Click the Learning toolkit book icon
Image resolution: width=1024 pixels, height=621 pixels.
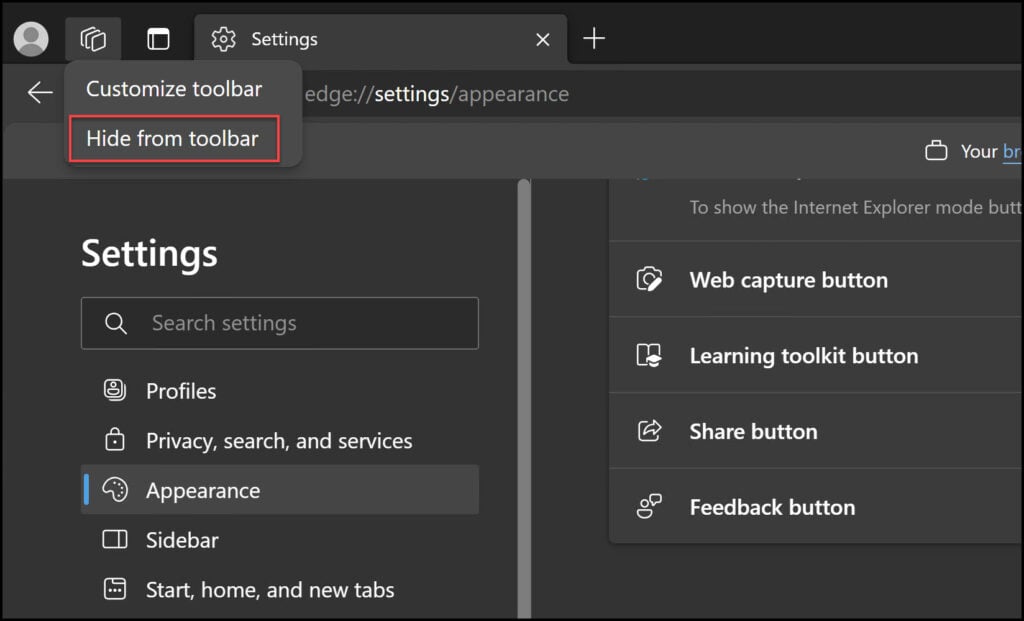pos(649,355)
